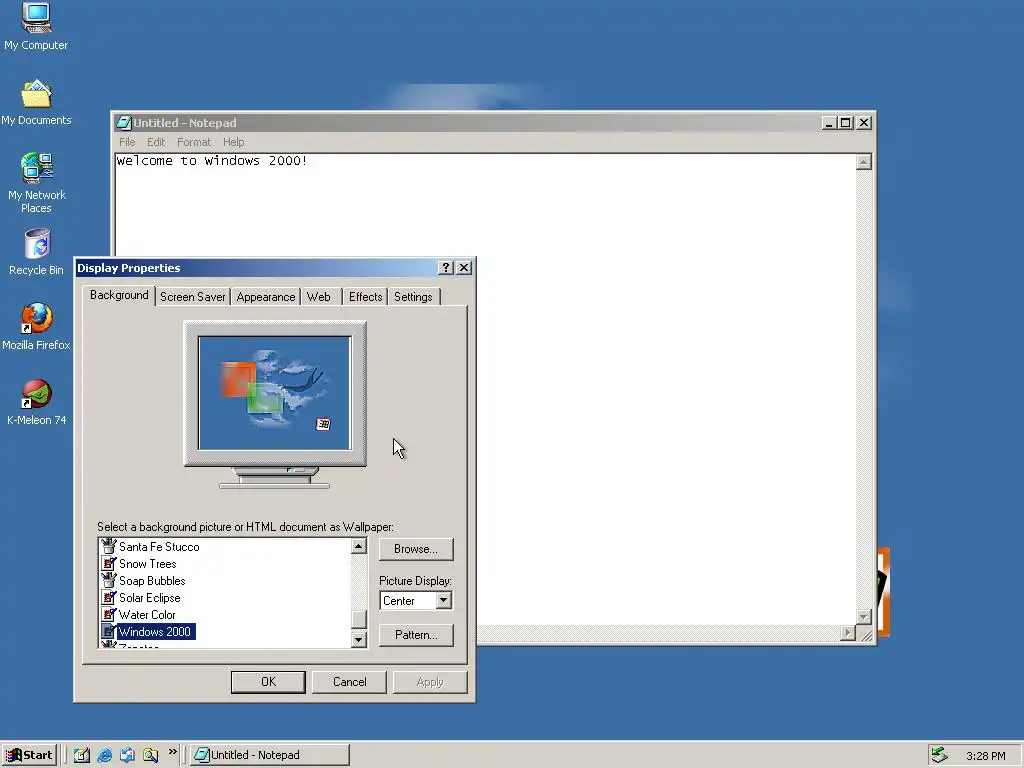Maximize the Notepad window
This screenshot has height=768, width=1024.
(x=846, y=122)
